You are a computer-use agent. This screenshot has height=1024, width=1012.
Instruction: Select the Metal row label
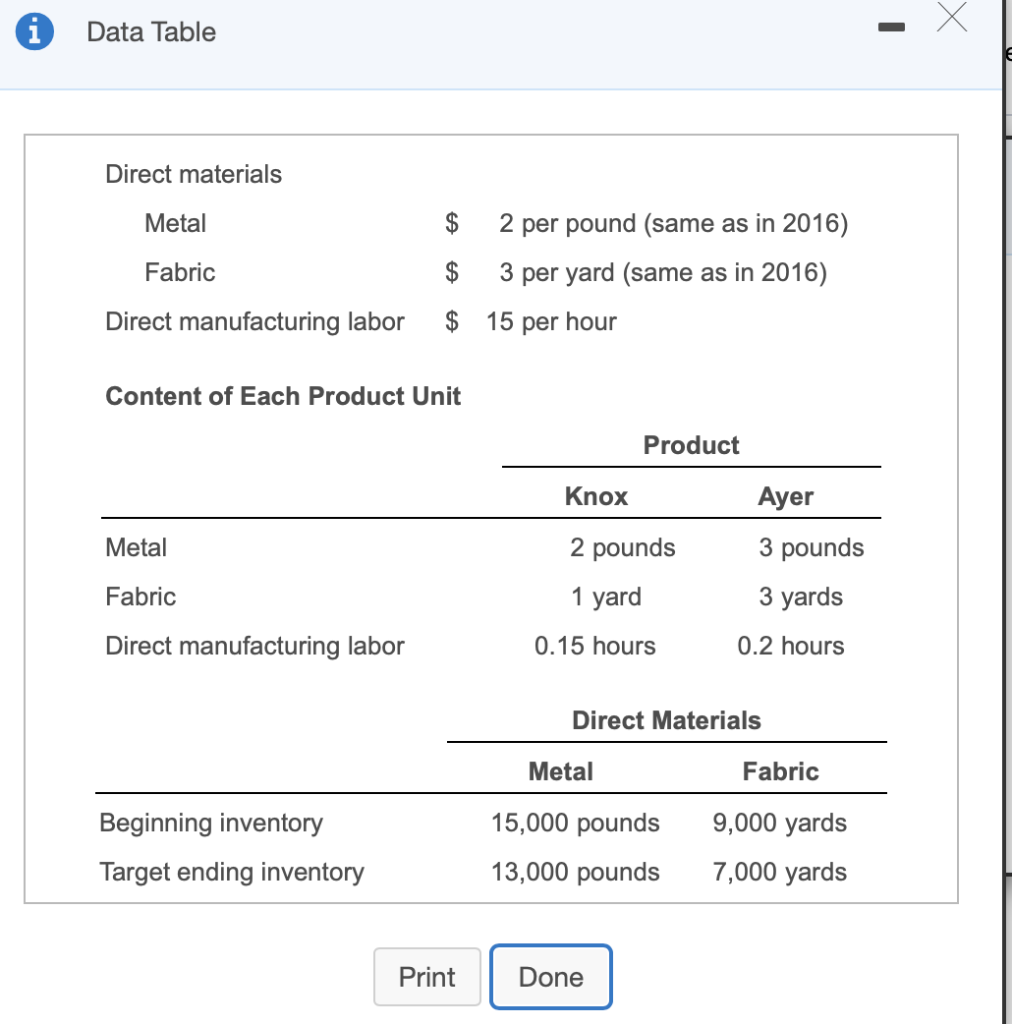pos(136,547)
